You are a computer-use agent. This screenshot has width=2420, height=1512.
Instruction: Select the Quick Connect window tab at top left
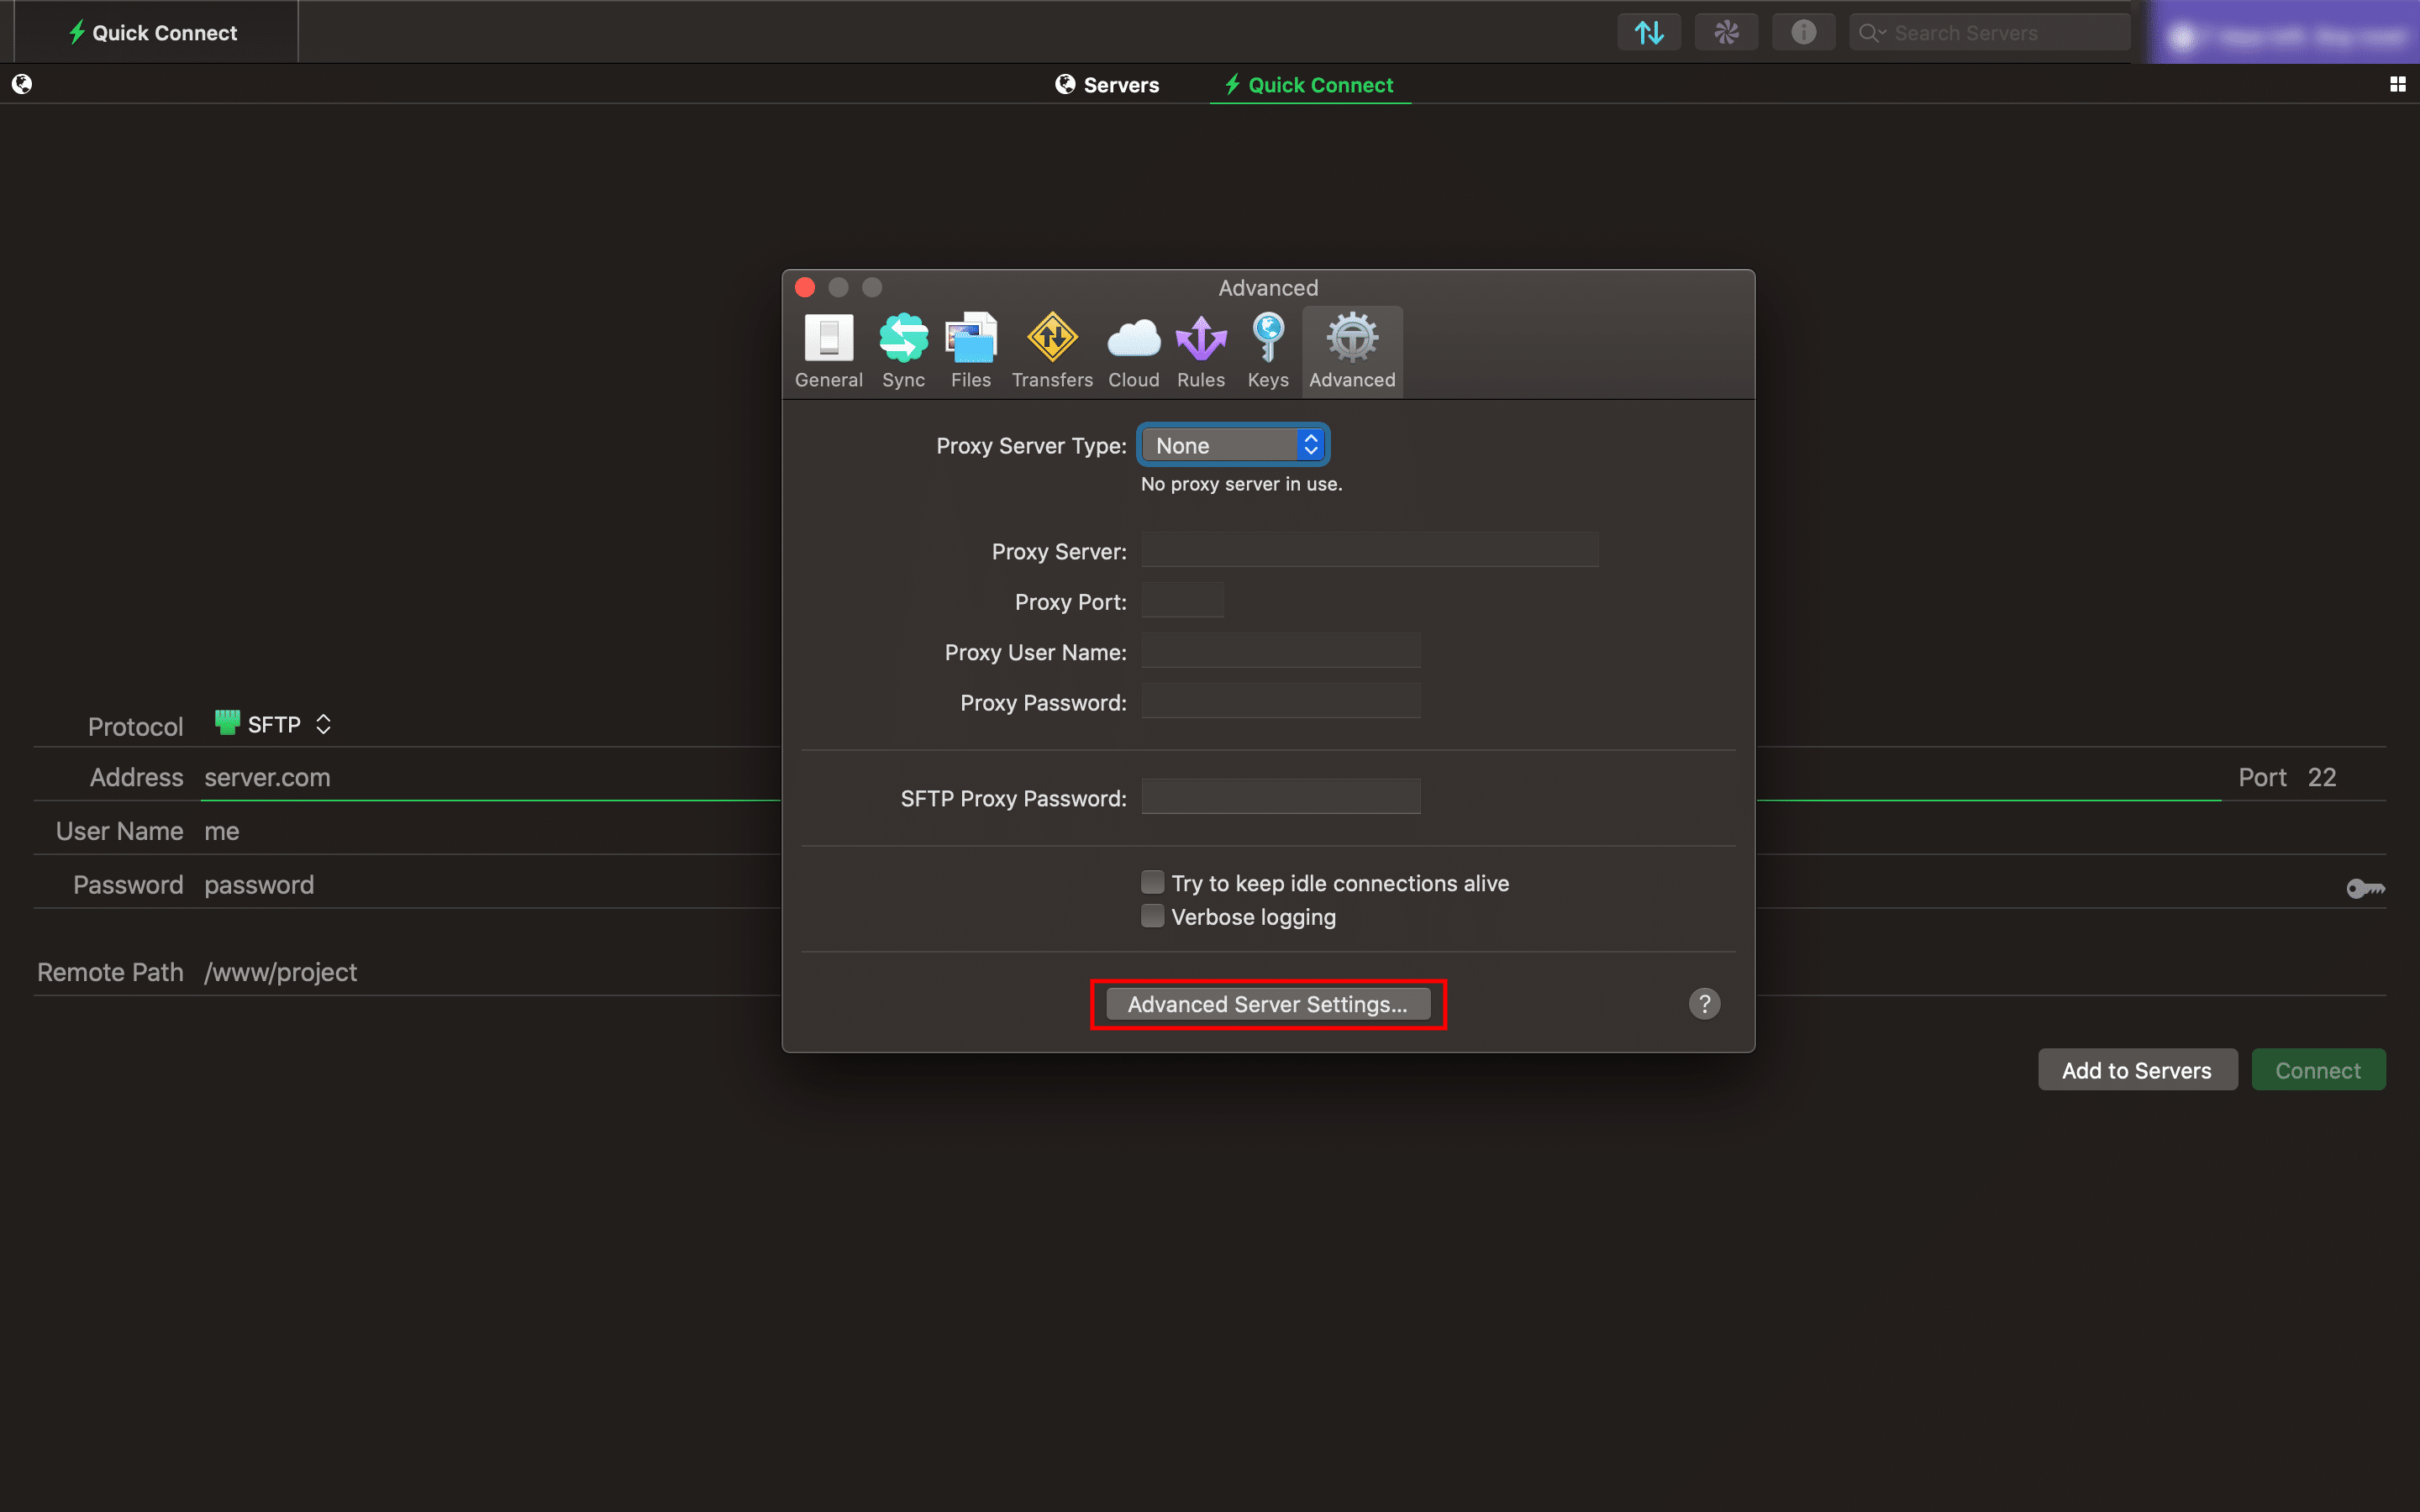point(155,32)
